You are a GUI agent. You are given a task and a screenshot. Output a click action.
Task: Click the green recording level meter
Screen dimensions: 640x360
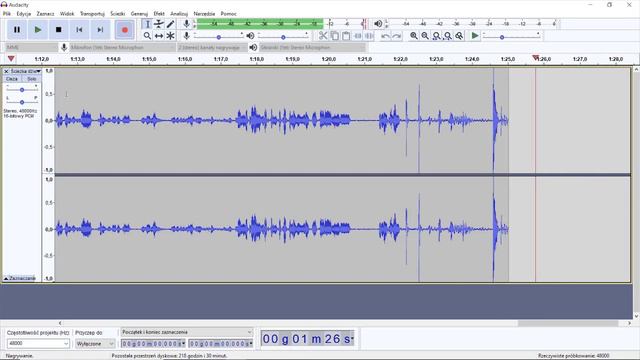tap(260, 24)
